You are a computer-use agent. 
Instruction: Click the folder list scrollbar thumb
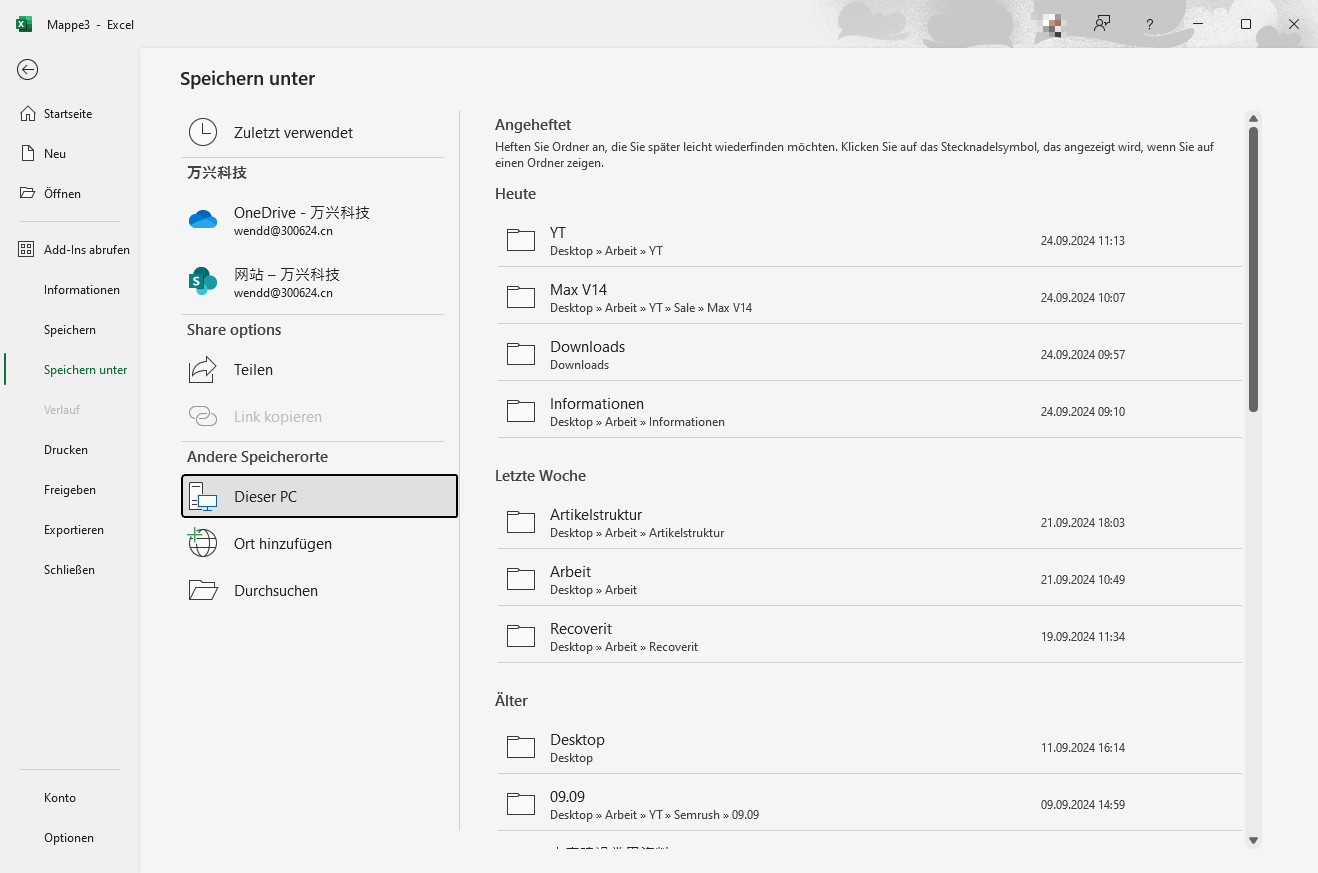click(x=1253, y=269)
